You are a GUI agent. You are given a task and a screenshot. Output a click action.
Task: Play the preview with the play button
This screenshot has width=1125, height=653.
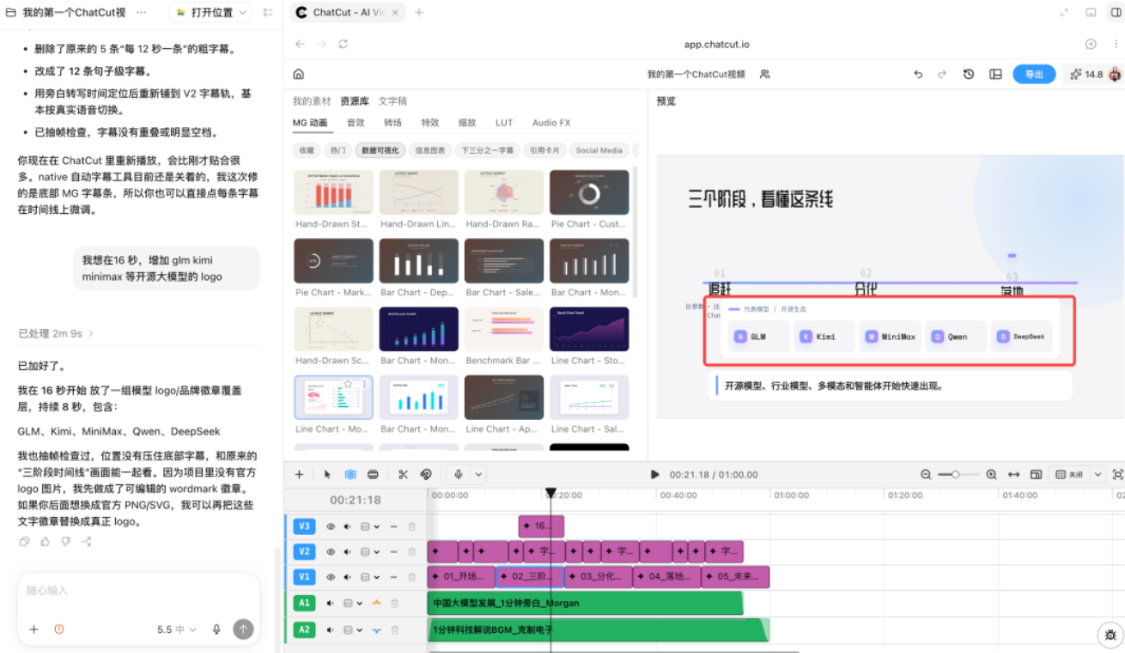654,474
